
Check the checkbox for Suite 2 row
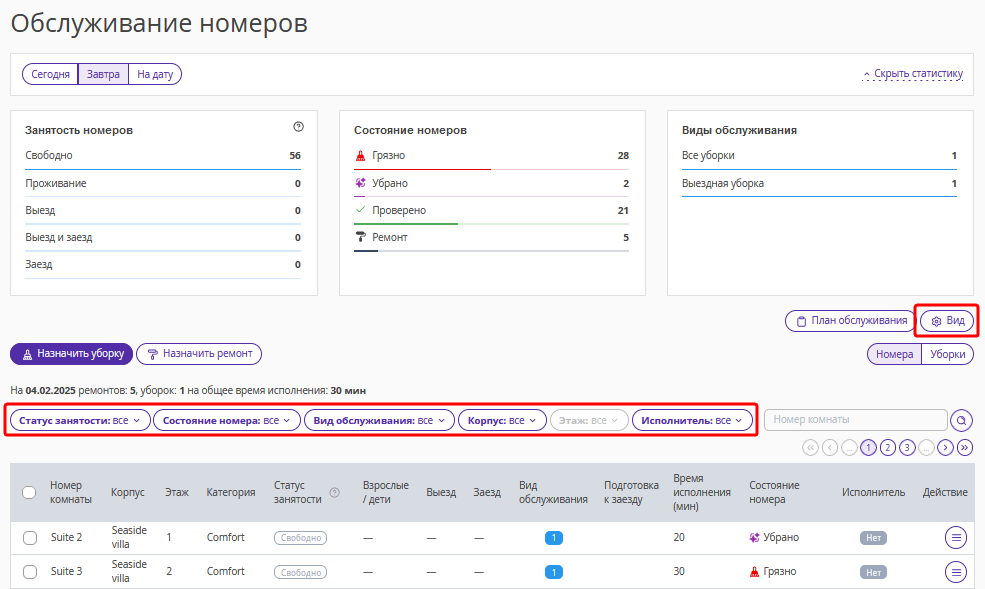(30, 538)
